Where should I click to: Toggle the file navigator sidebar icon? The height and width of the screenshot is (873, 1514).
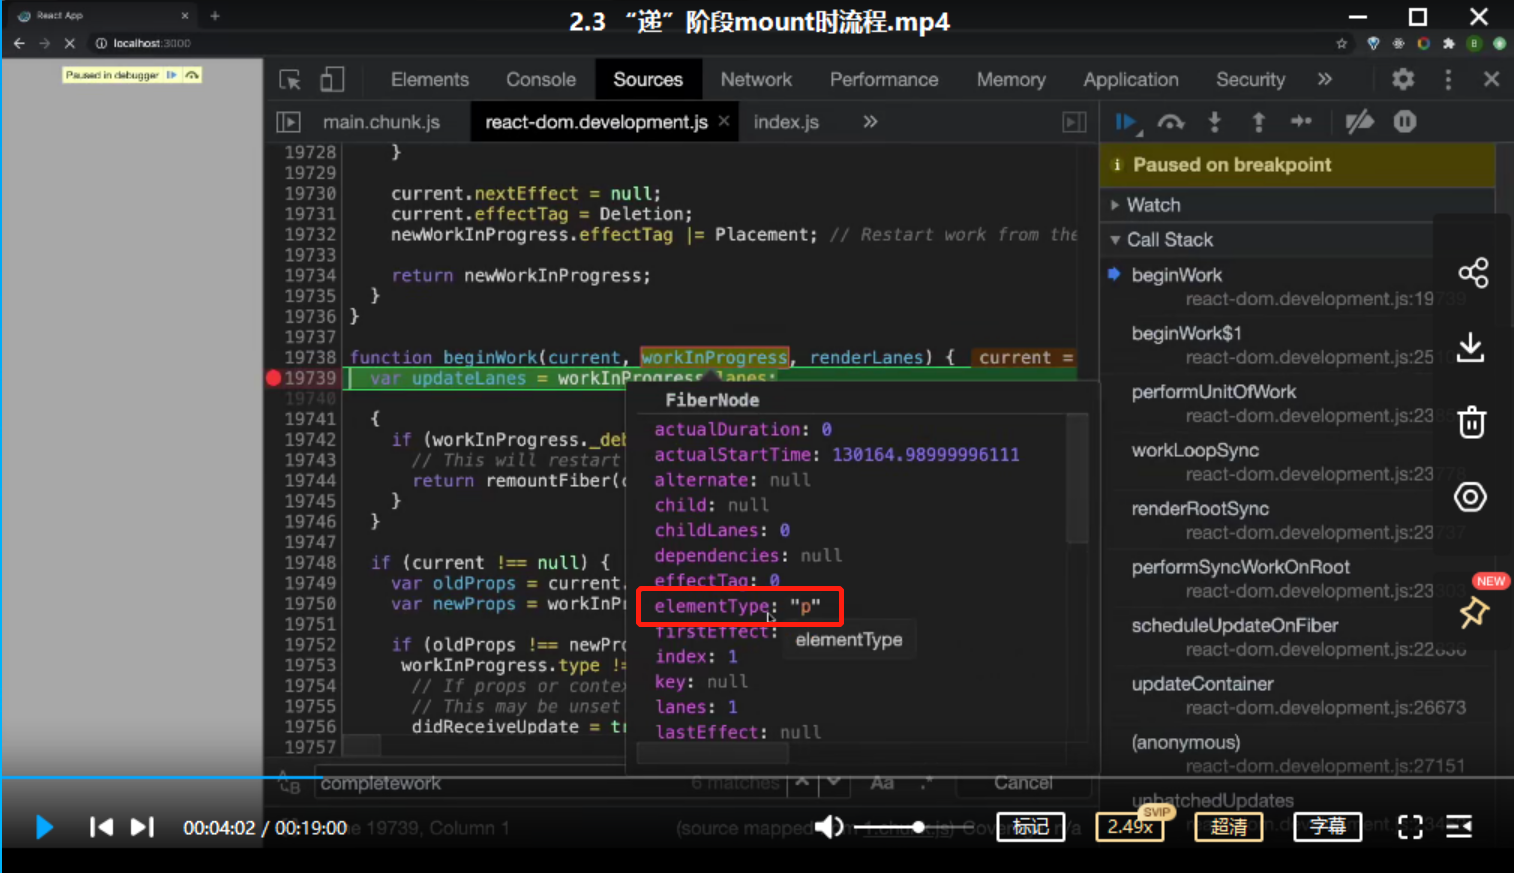pos(288,122)
